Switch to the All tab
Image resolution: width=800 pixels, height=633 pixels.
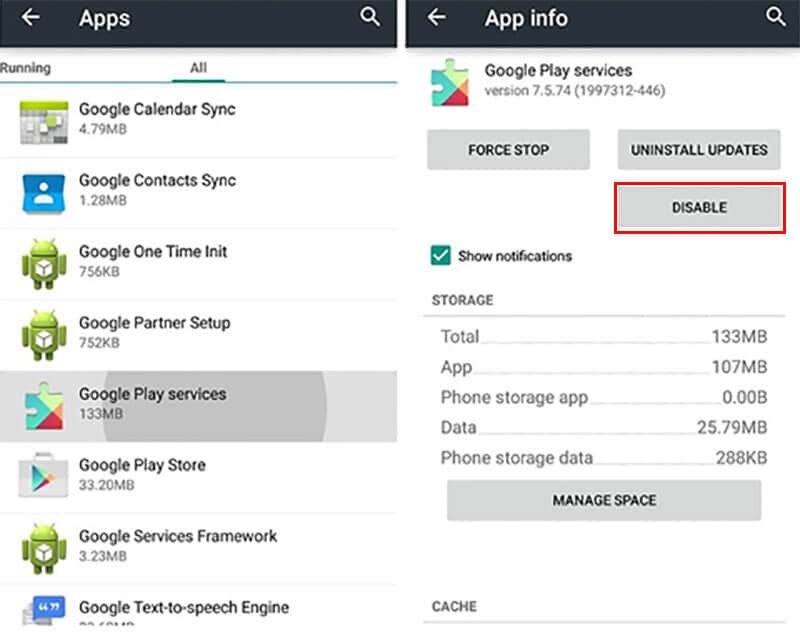coord(198,68)
